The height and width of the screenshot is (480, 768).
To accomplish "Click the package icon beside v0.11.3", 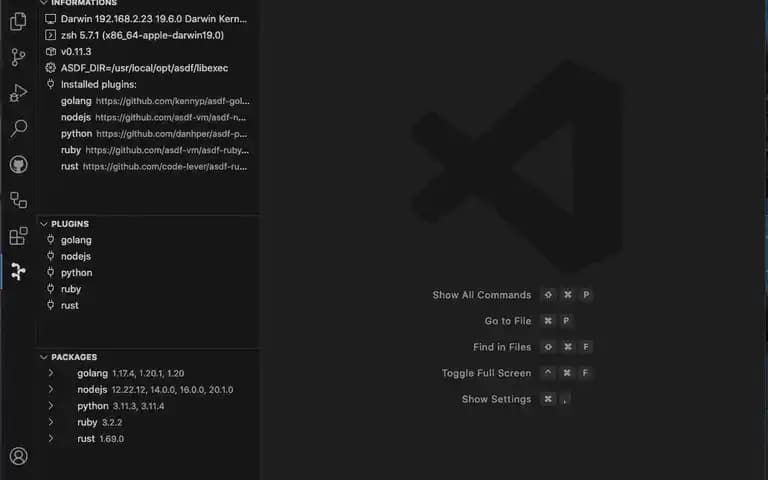I will coord(50,51).
